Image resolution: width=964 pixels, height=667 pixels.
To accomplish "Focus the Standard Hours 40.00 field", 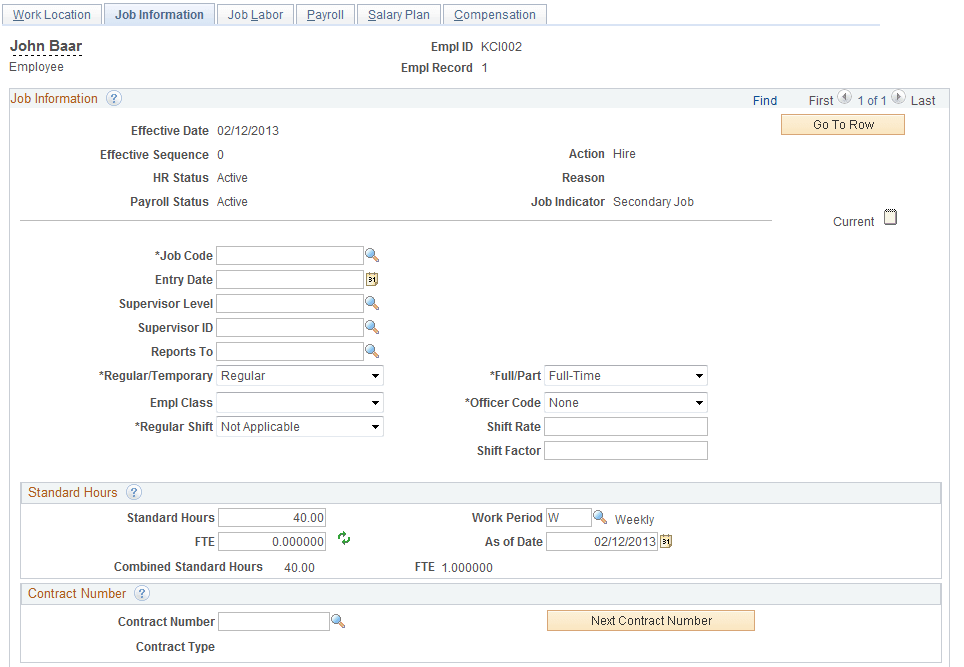I will [272, 518].
